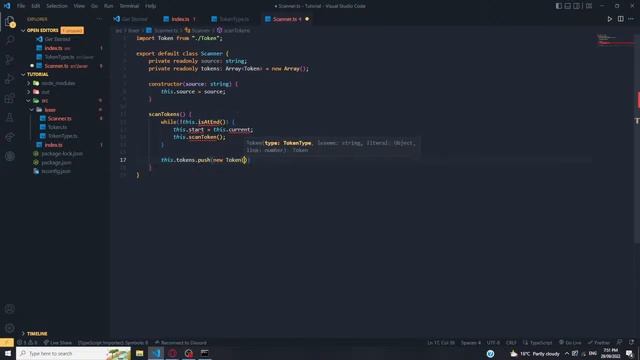640x360 pixels.
Task: Click Prettier status bar item
Action: (x=598, y=342)
